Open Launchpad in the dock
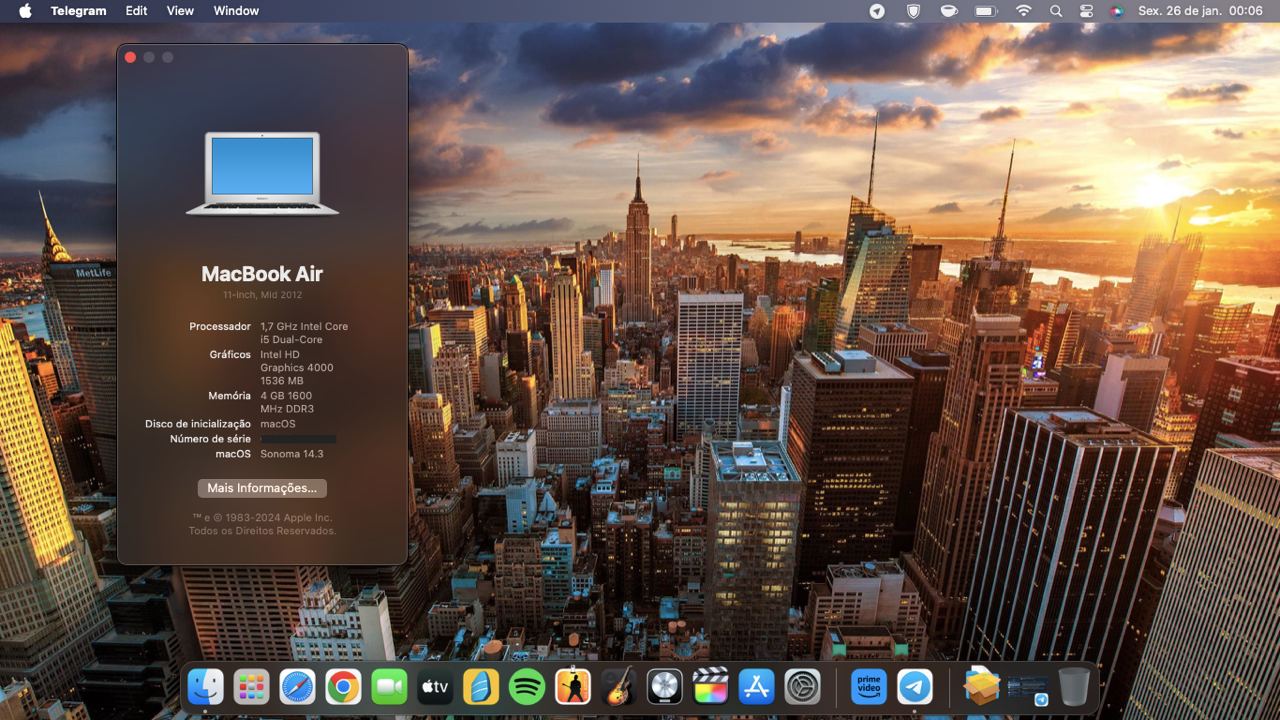This screenshot has height=720, width=1280. pos(251,687)
